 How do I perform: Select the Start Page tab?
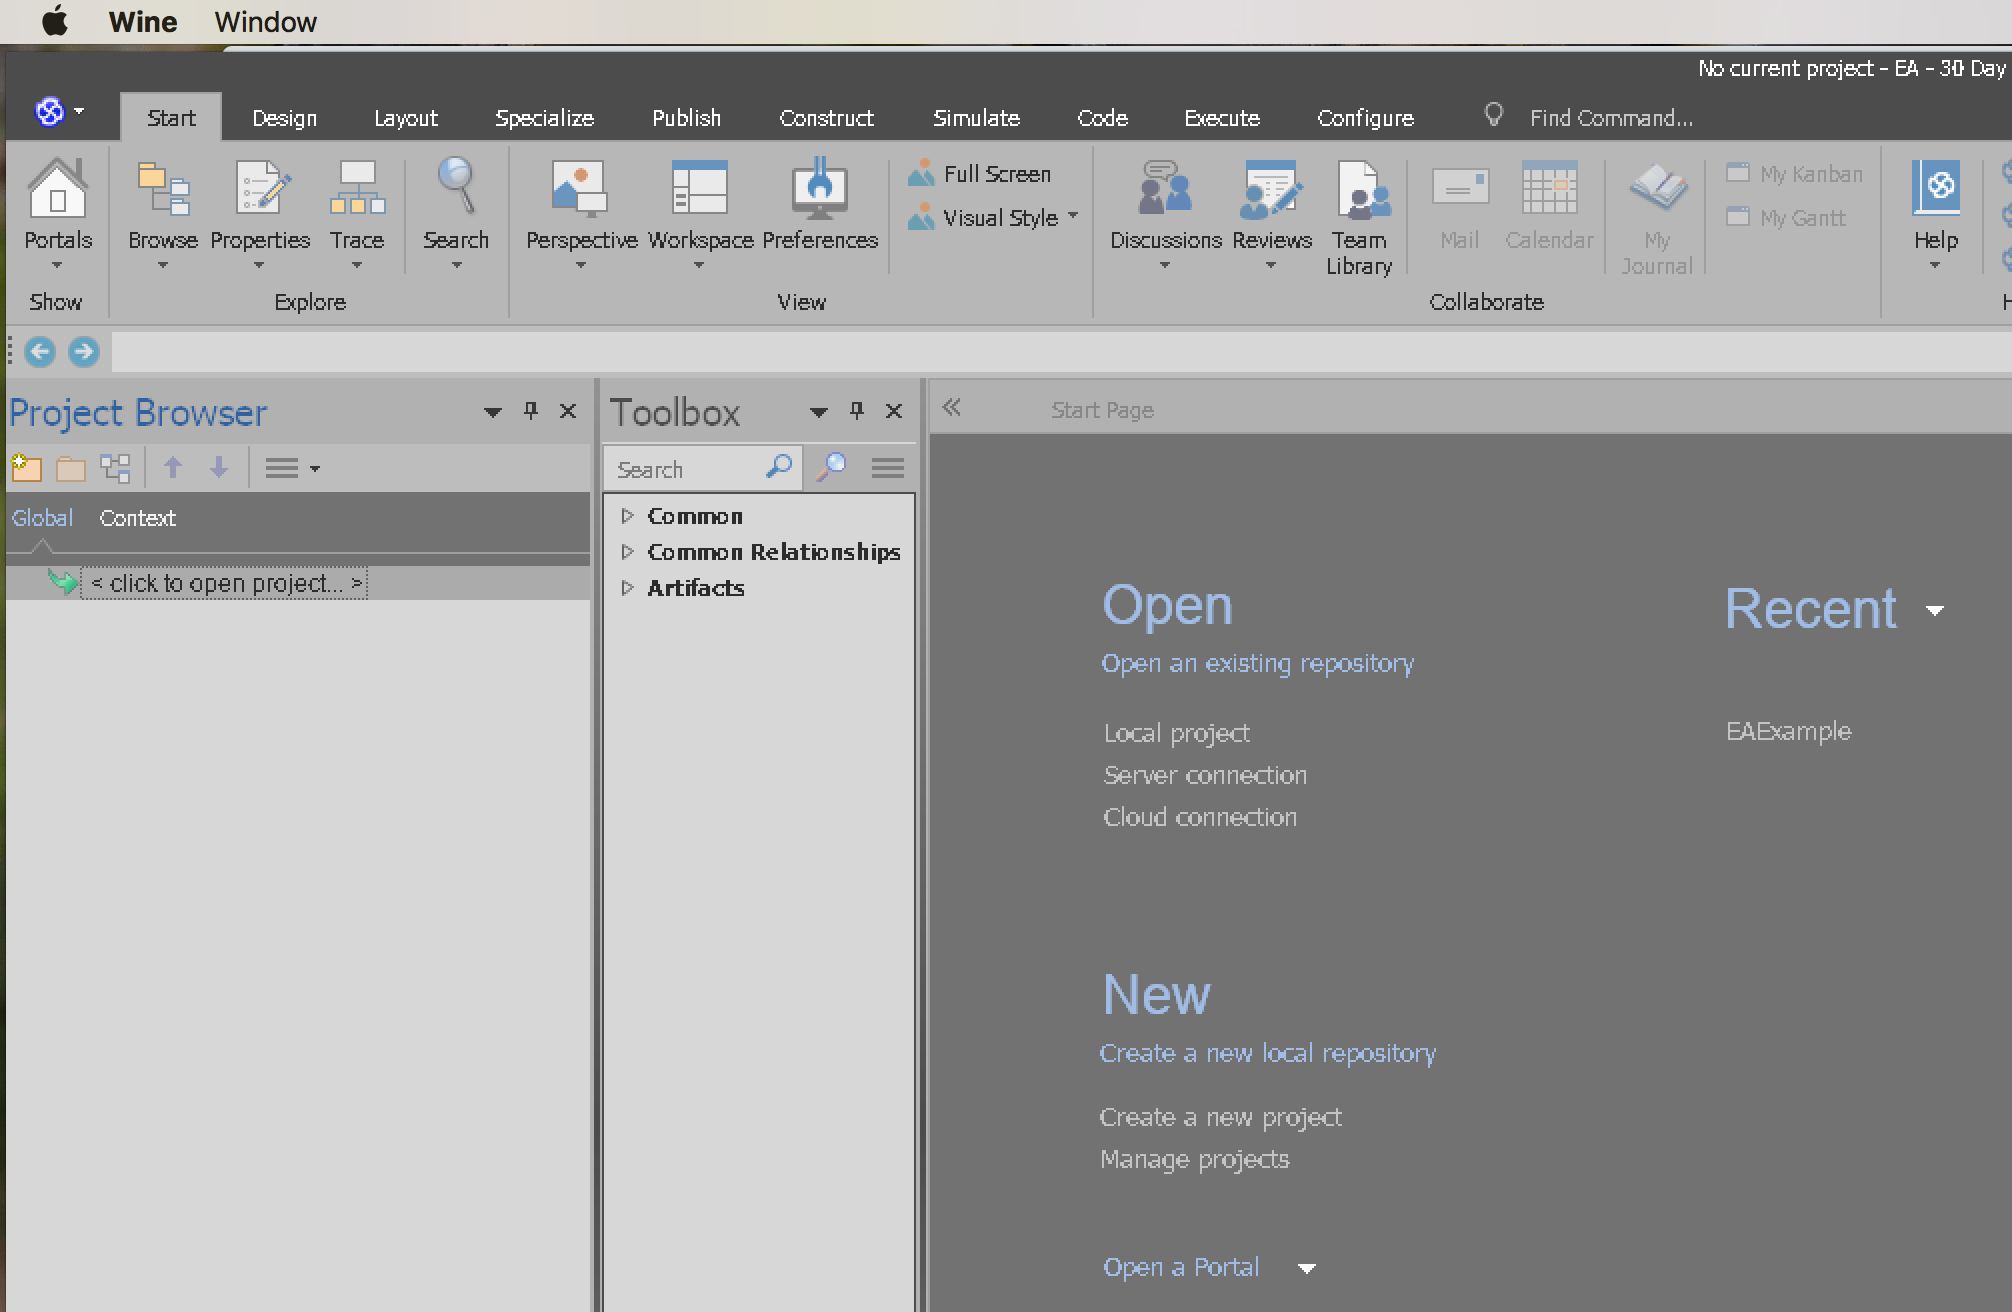pyautogui.click(x=1103, y=410)
